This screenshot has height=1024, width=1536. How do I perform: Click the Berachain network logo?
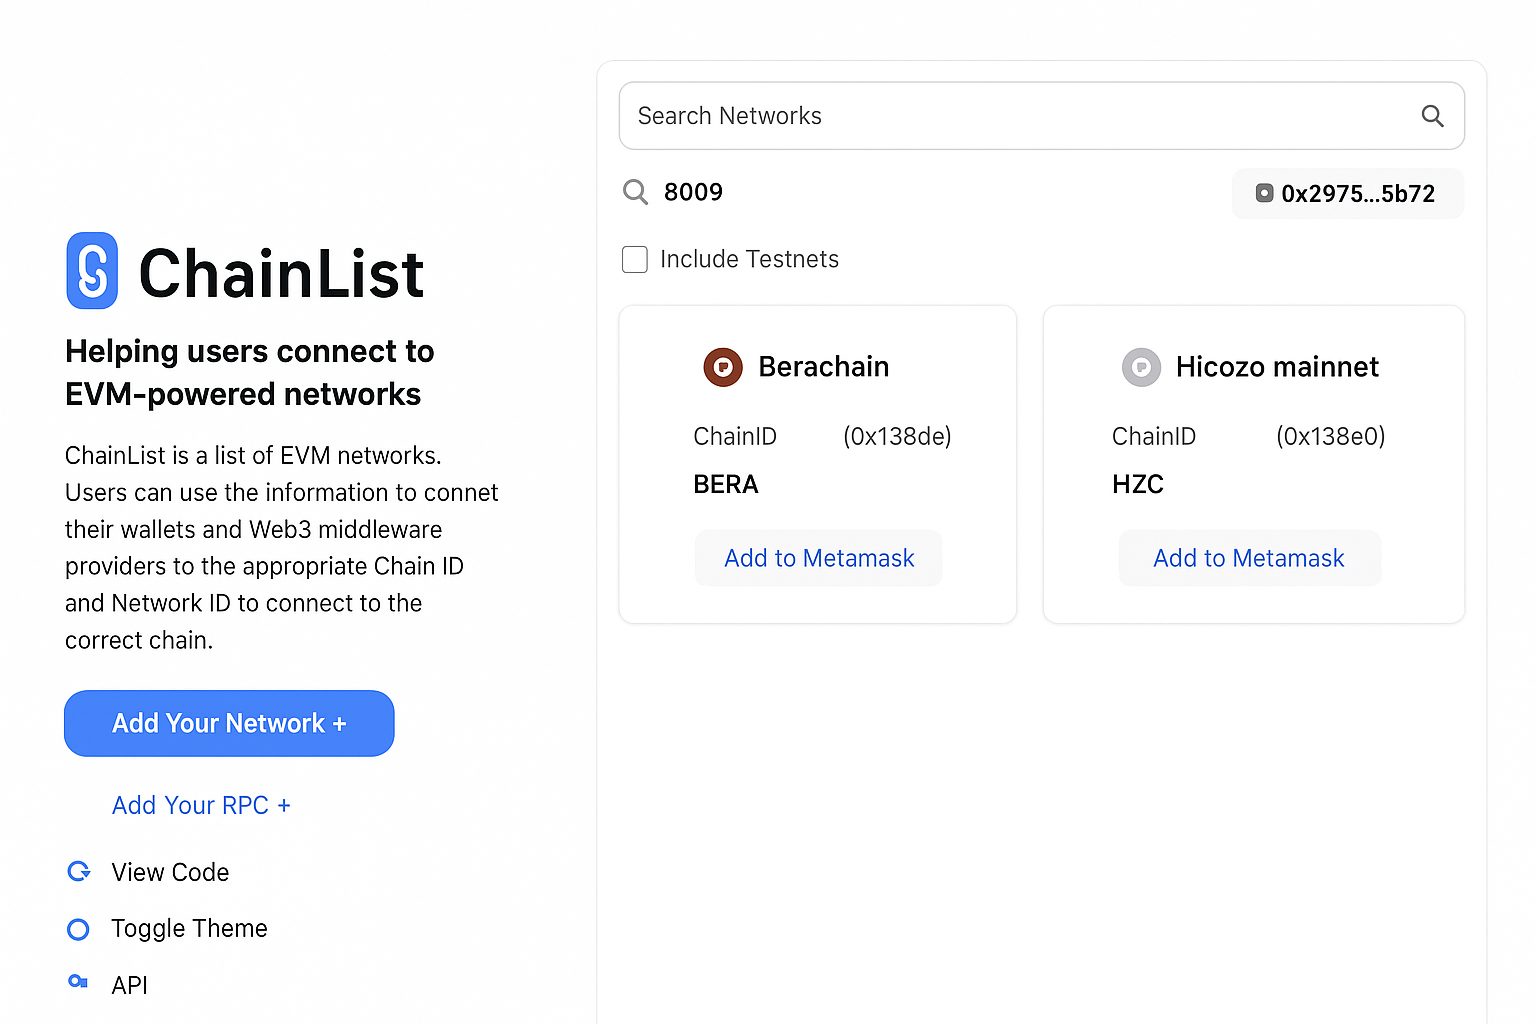click(x=723, y=367)
